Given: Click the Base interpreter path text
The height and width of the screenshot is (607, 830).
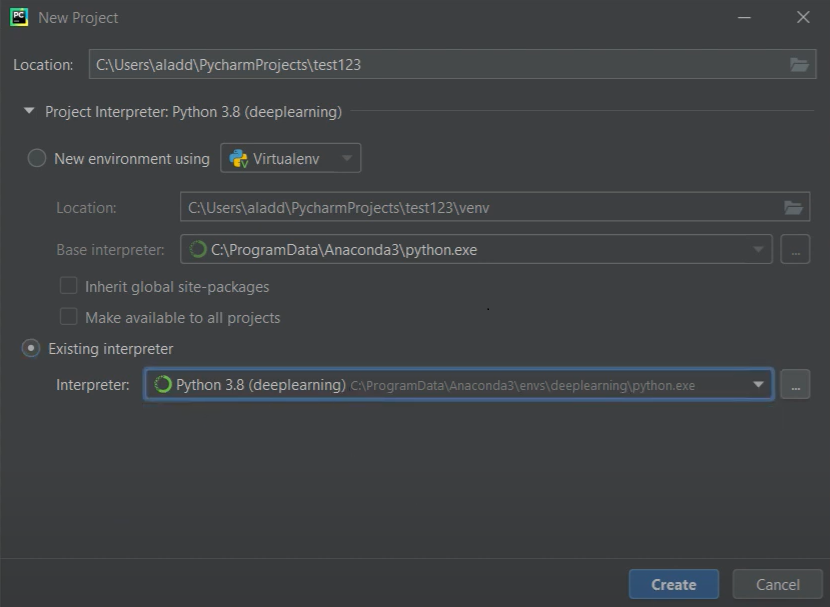Looking at the screenshot, I should click(344, 249).
